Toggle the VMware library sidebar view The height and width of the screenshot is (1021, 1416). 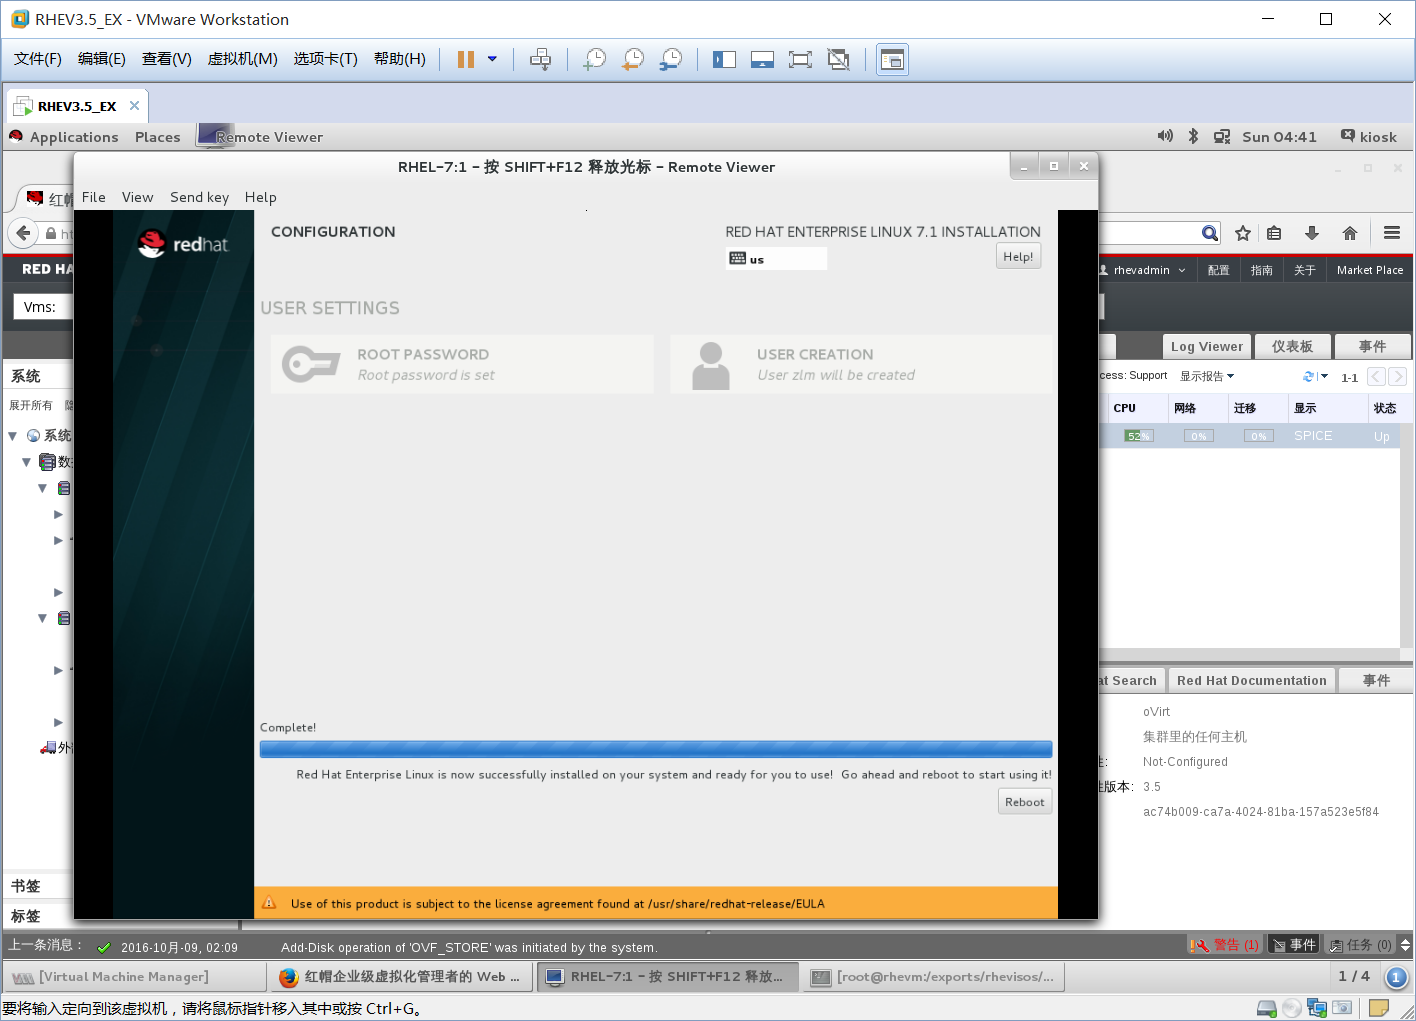pos(724,59)
